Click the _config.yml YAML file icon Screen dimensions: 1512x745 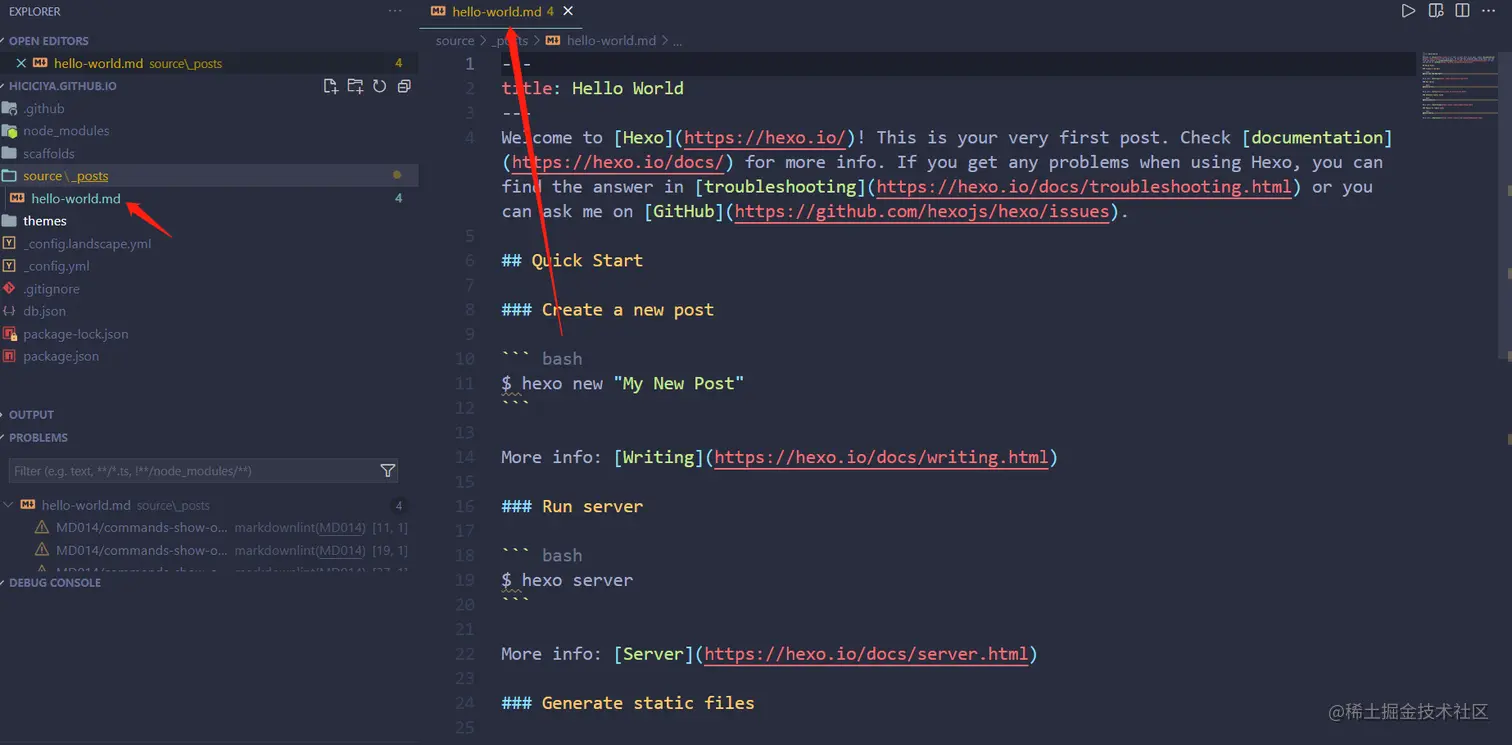click(10, 266)
